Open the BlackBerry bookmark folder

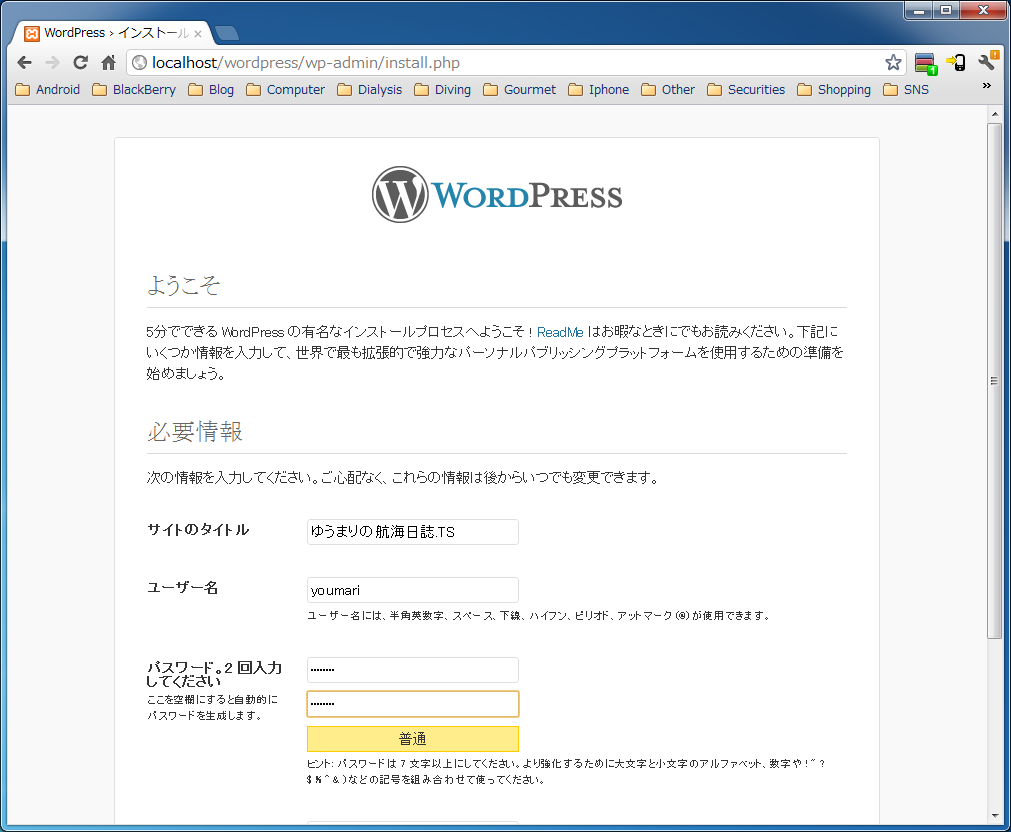134,90
